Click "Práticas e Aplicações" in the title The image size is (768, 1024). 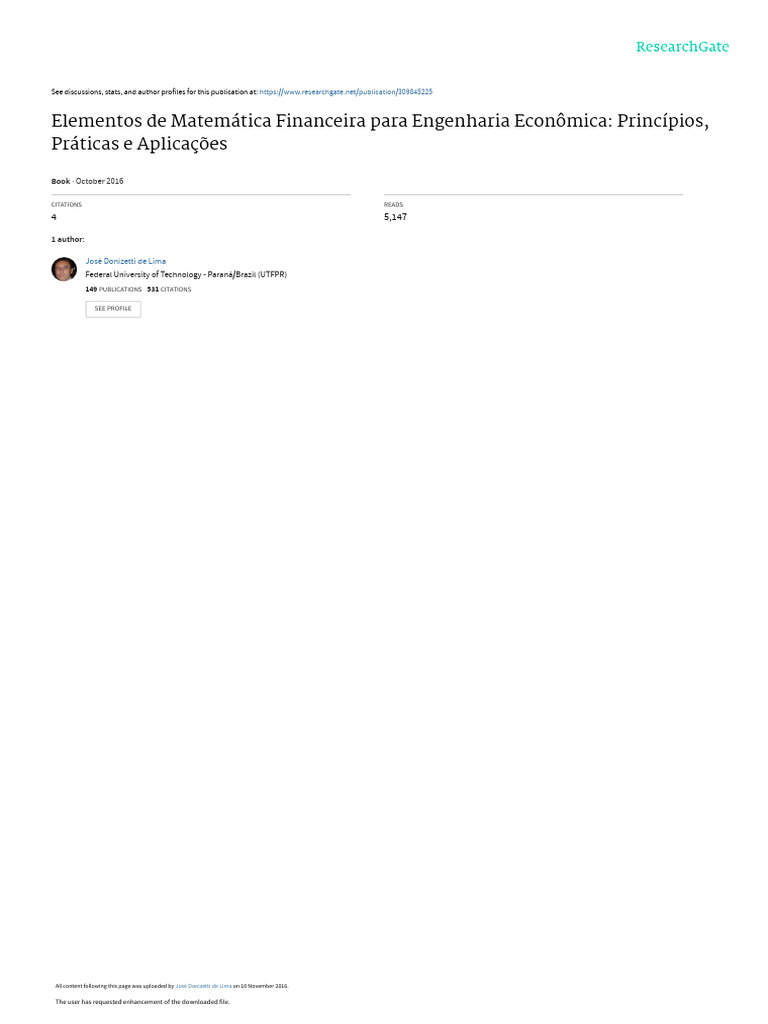[x=139, y=144]
